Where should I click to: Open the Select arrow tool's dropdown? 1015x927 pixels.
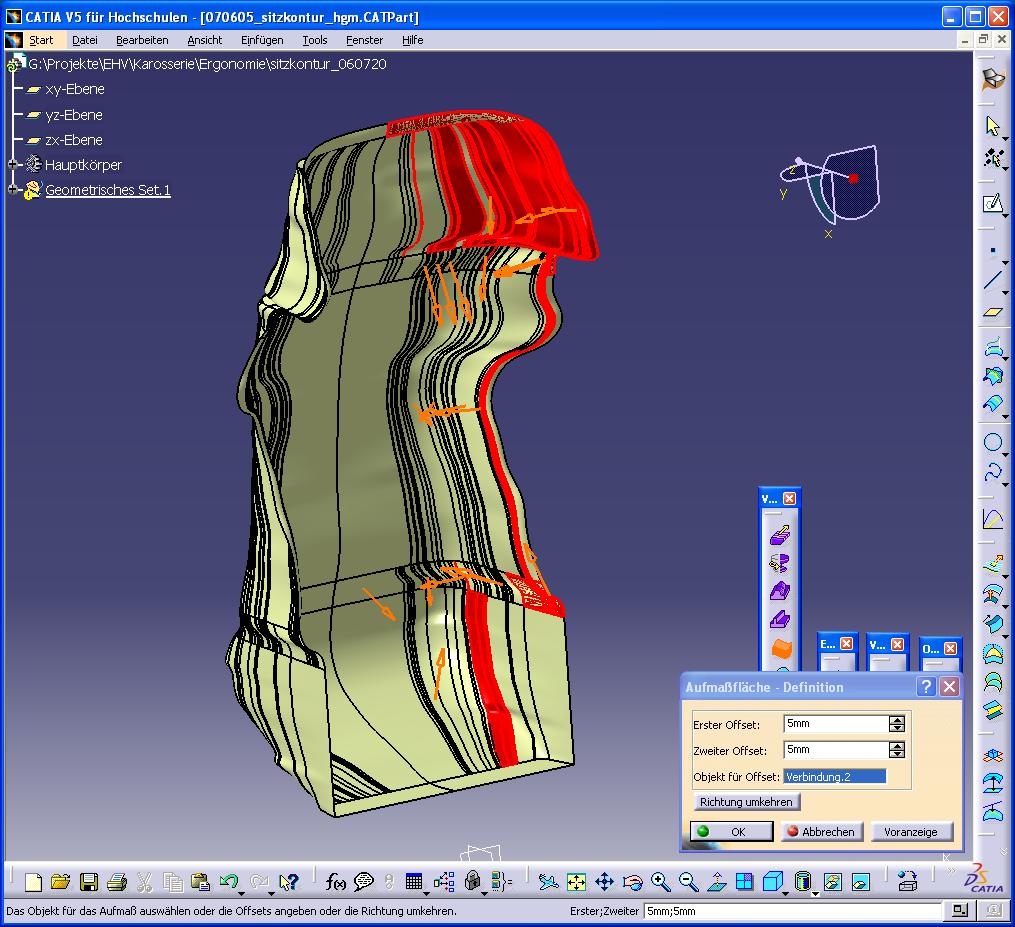click(1005, 138)
